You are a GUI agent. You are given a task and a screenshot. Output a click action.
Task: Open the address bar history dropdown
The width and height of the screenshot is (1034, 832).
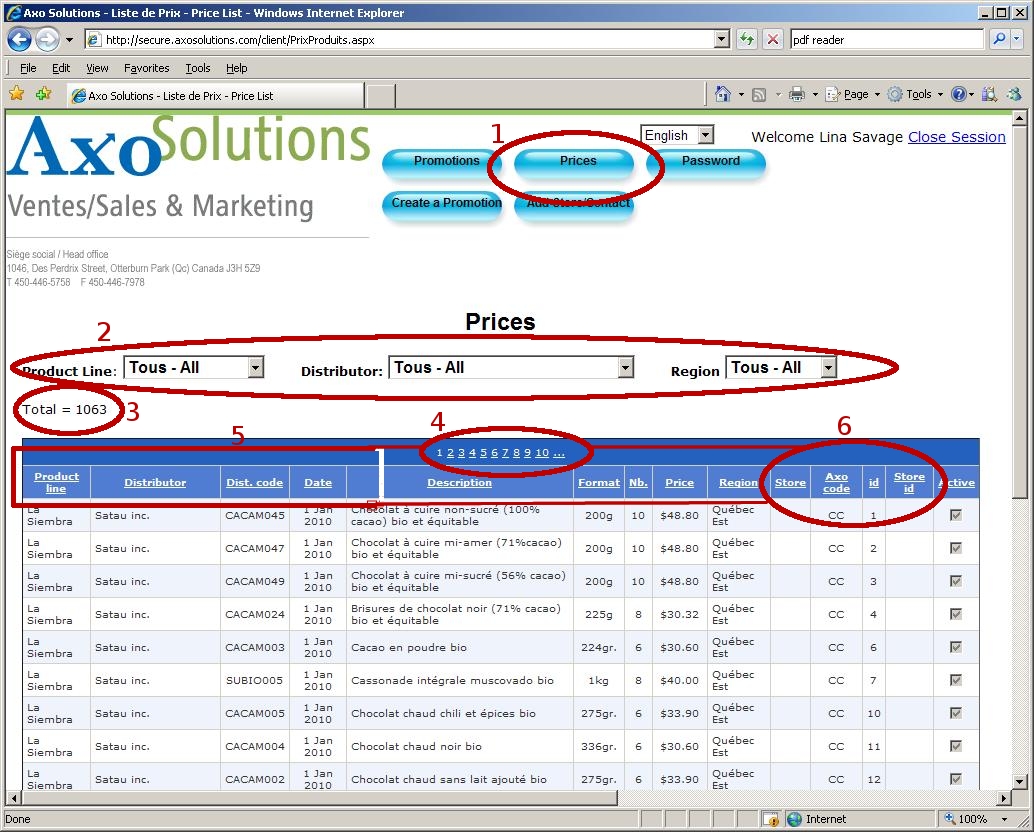click(722, 40)
